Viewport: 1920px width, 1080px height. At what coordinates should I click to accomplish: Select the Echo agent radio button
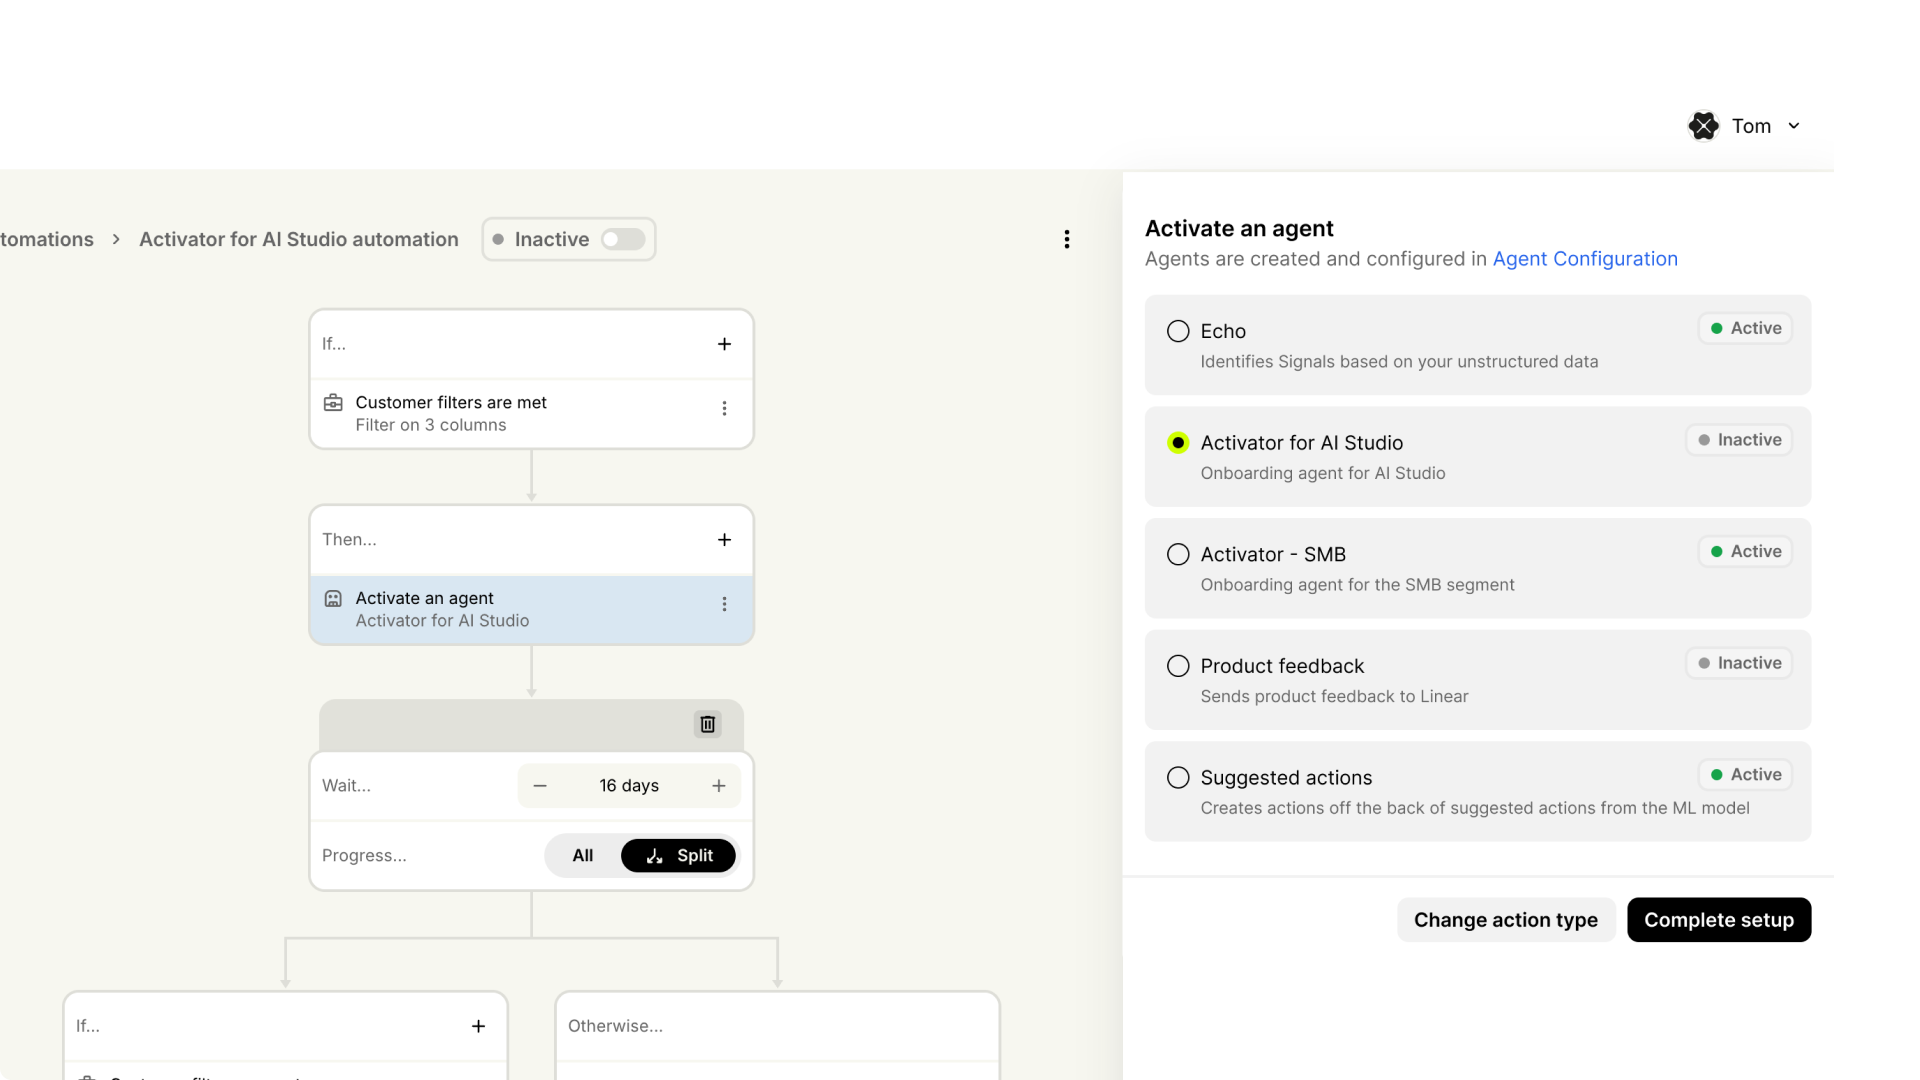point(1178,331)
